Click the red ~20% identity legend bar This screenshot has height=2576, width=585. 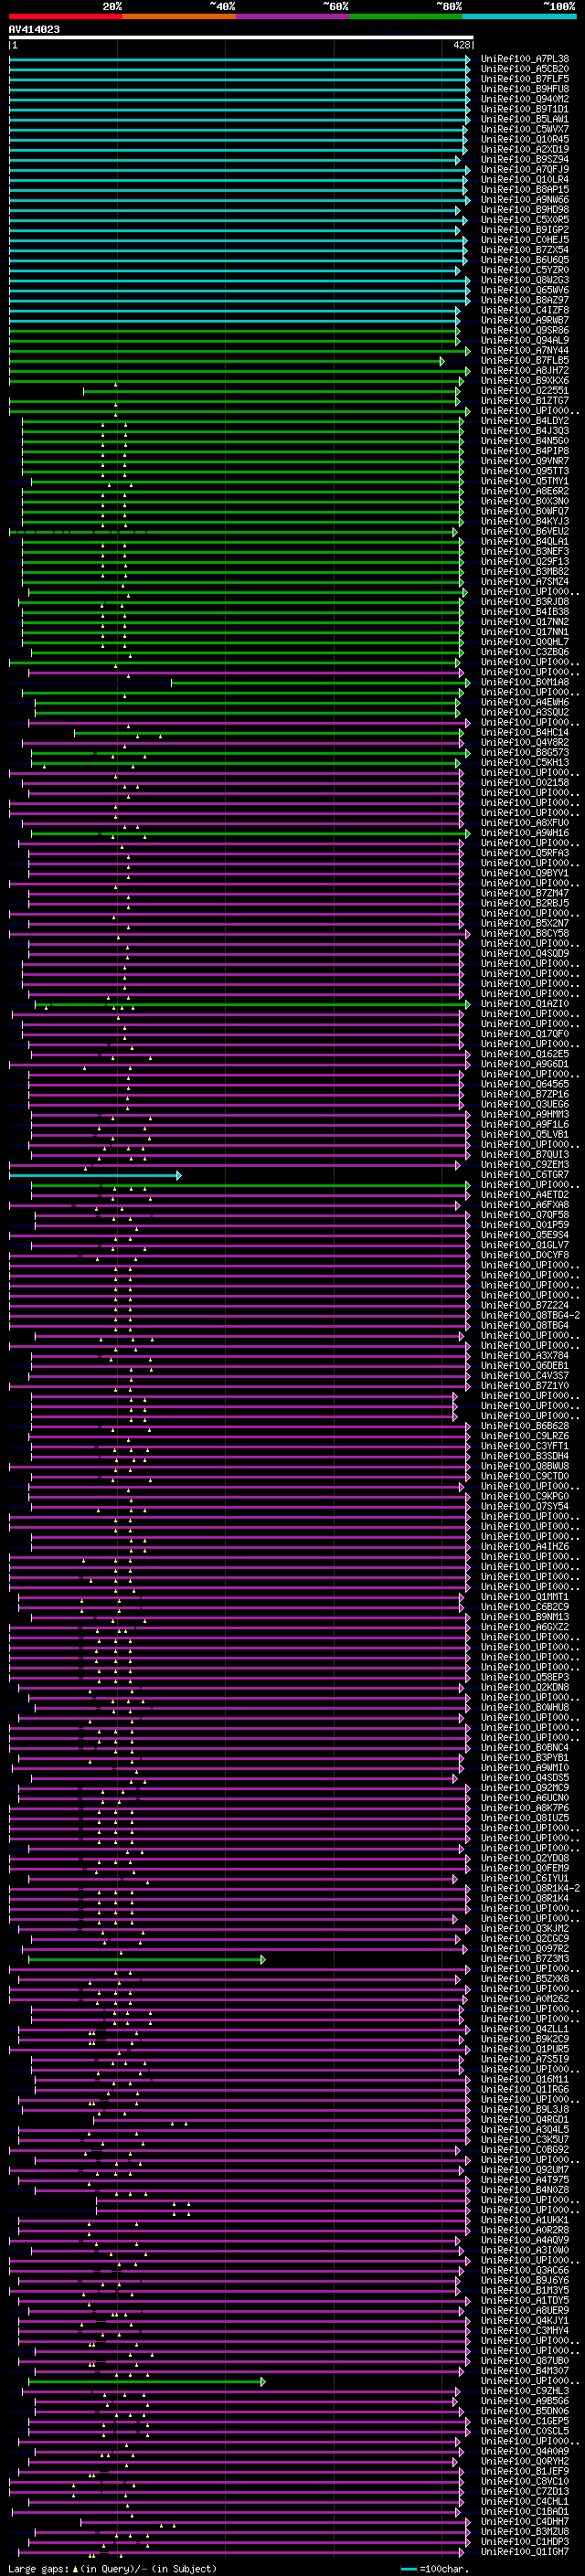tap(65, 16)
